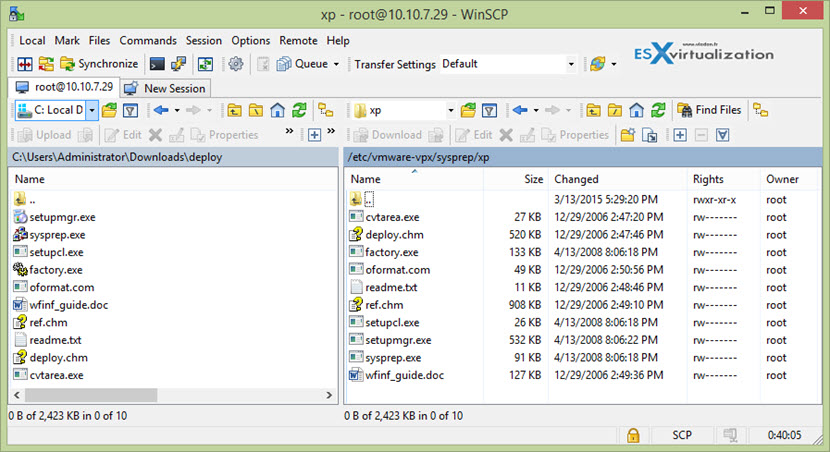Select local file wfinf_guide.doc
The width and height of the screenshot is (830, 452).
click(x=68, y=305)
